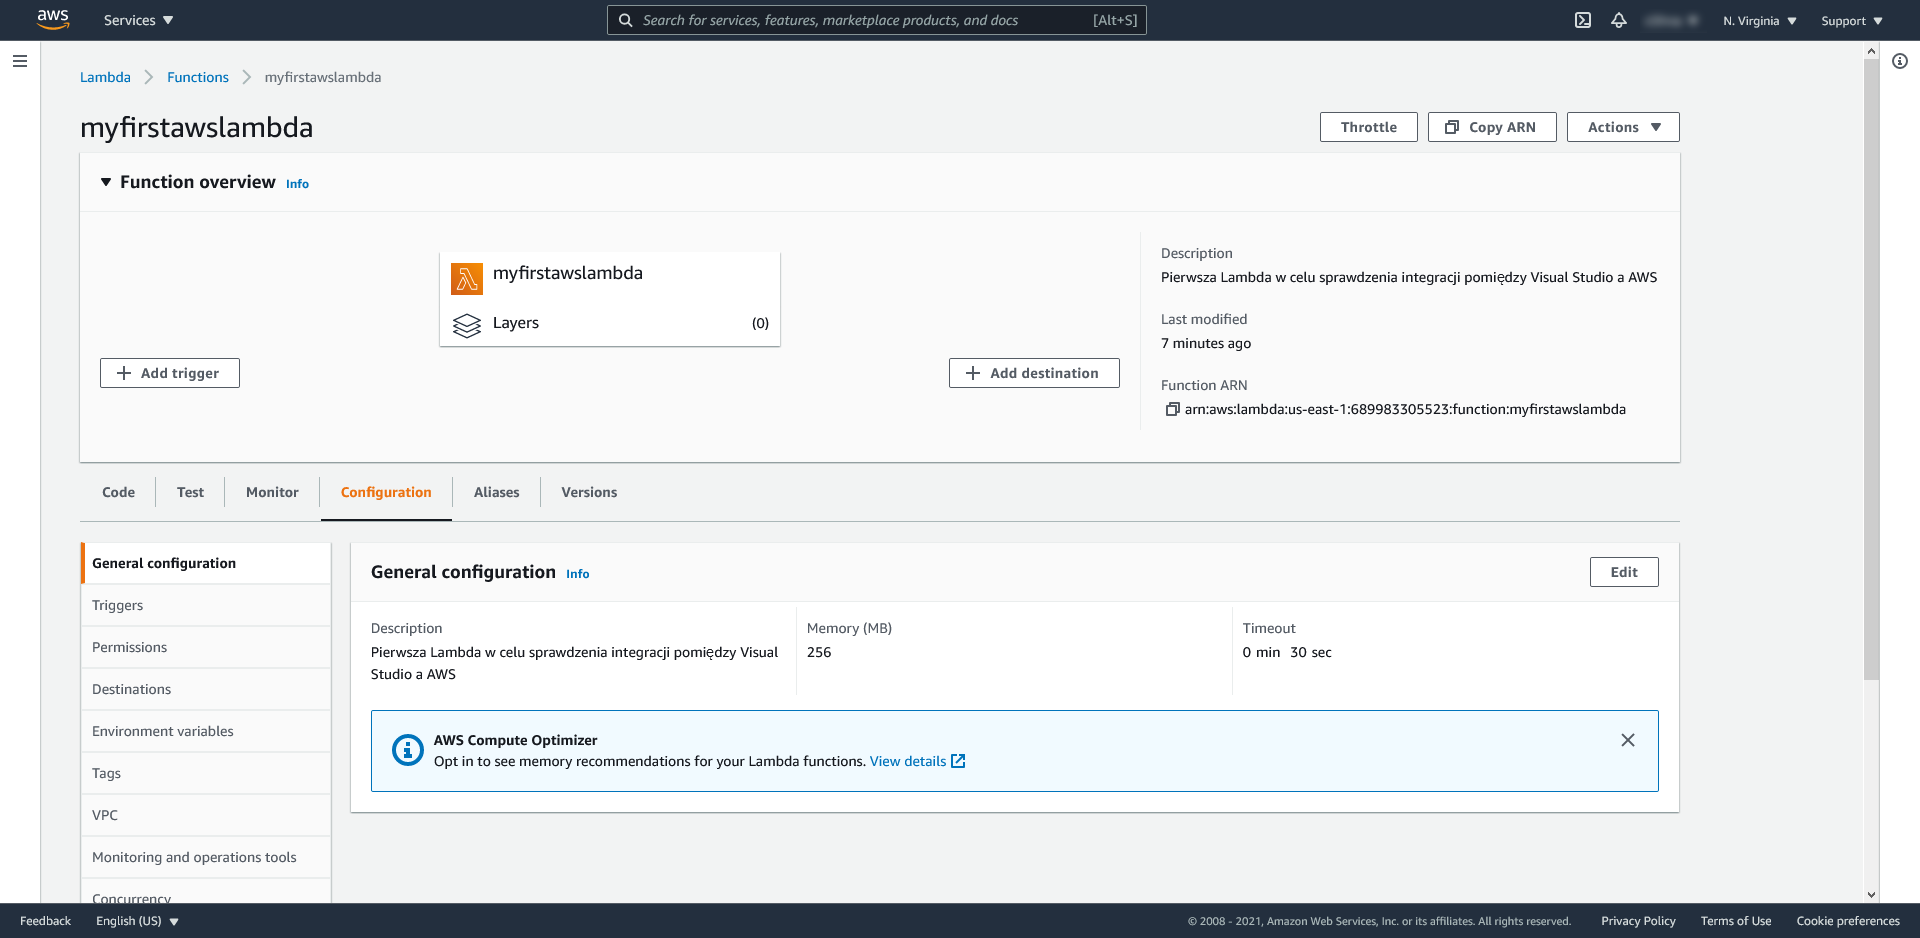Open the blurred account name menu

tap(1671, 20)
